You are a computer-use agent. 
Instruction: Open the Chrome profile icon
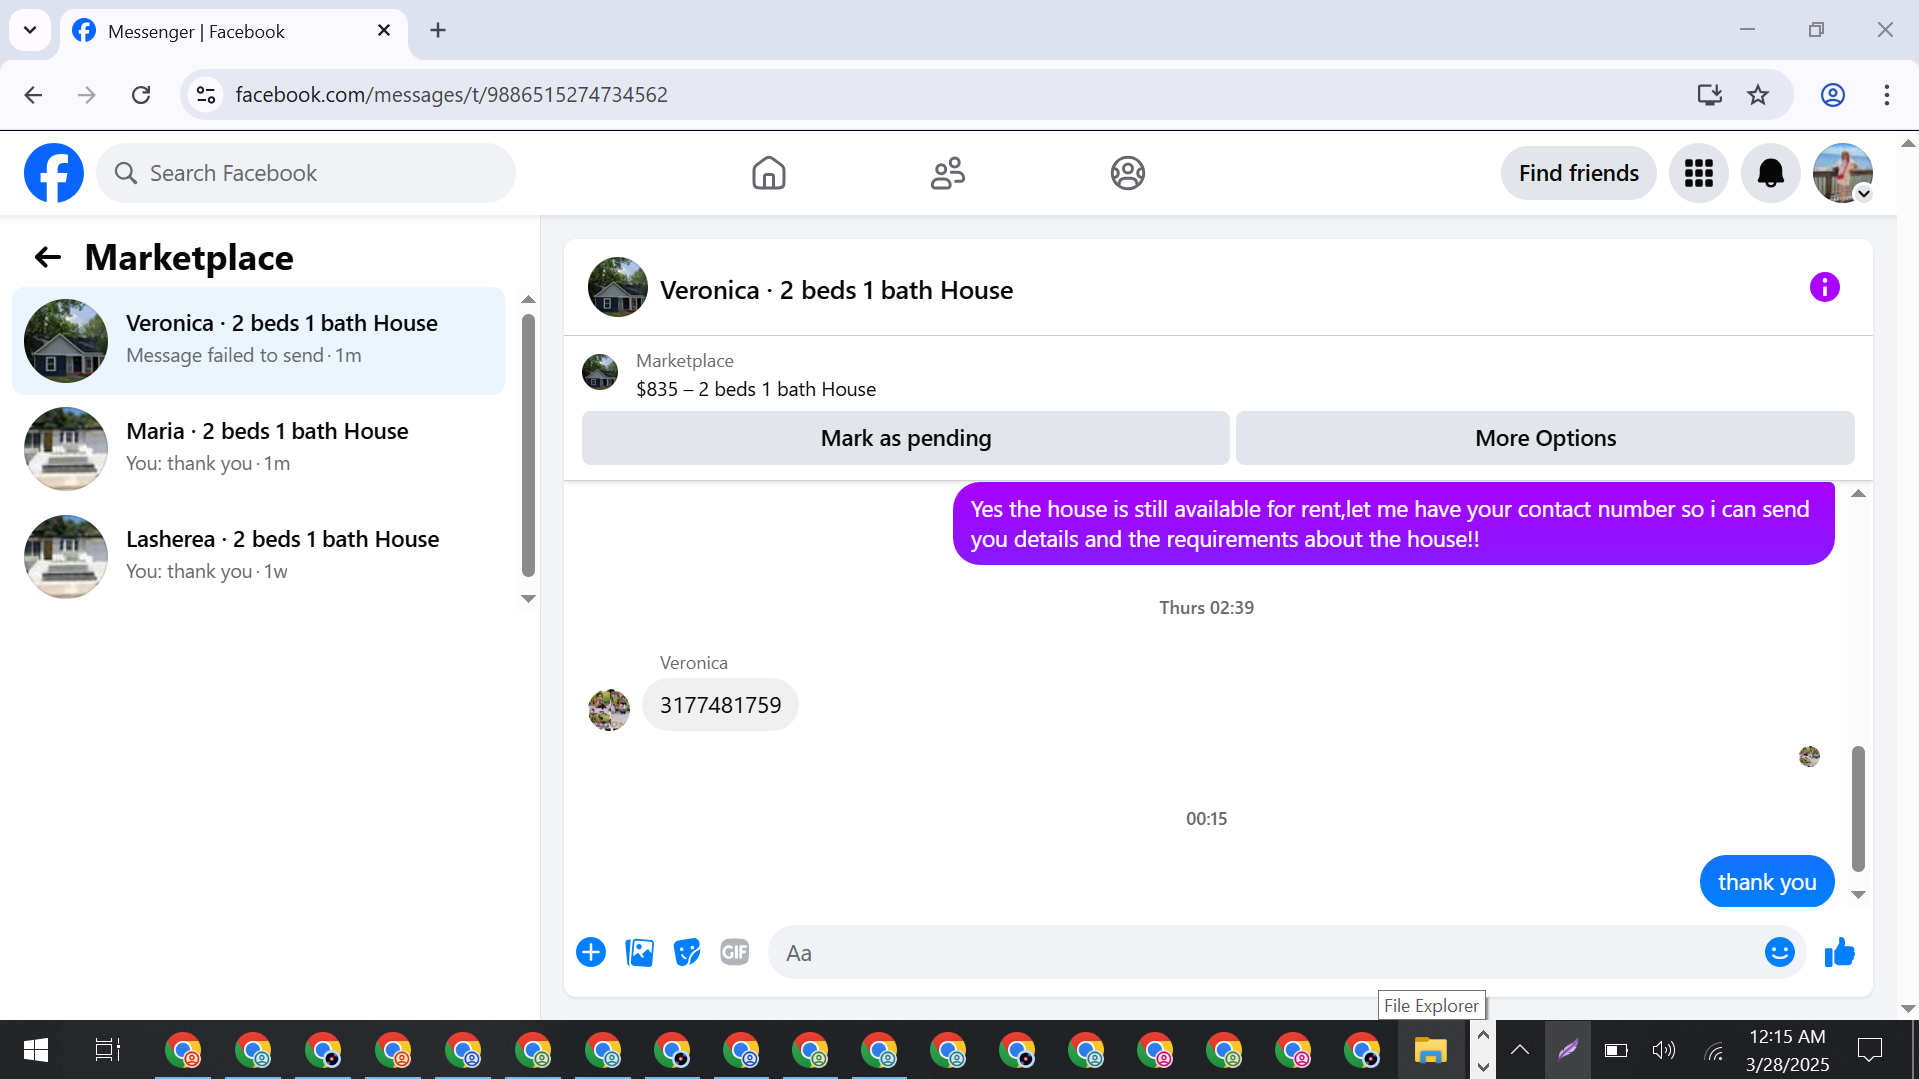1832,95
